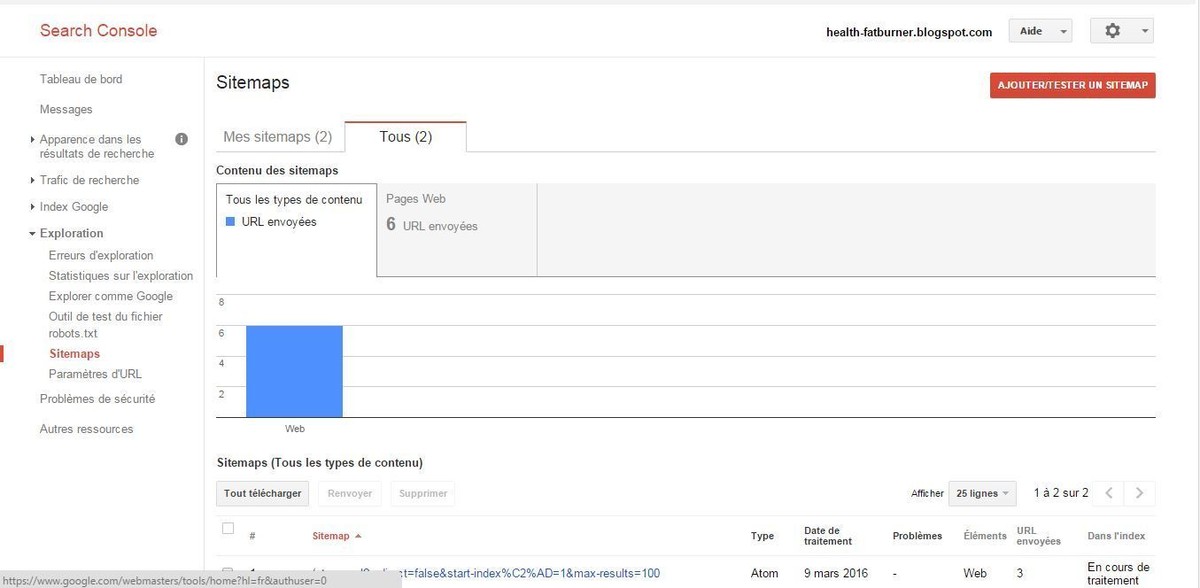Click Ajouter/Tester un sitemap button
This screenshot has height=588, width=1200.
point(1072,85)
